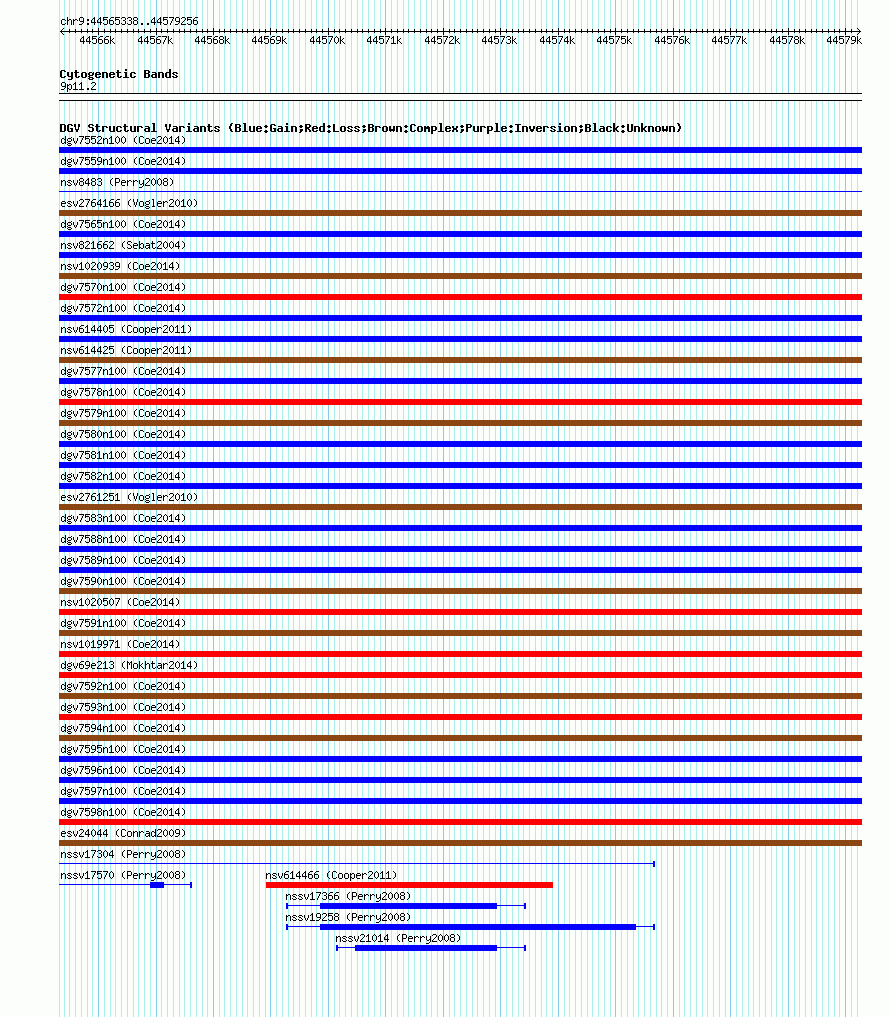Open nssv21014 (Perry2008) label
Screen dimensions: 890x1017
coord(398,938)
